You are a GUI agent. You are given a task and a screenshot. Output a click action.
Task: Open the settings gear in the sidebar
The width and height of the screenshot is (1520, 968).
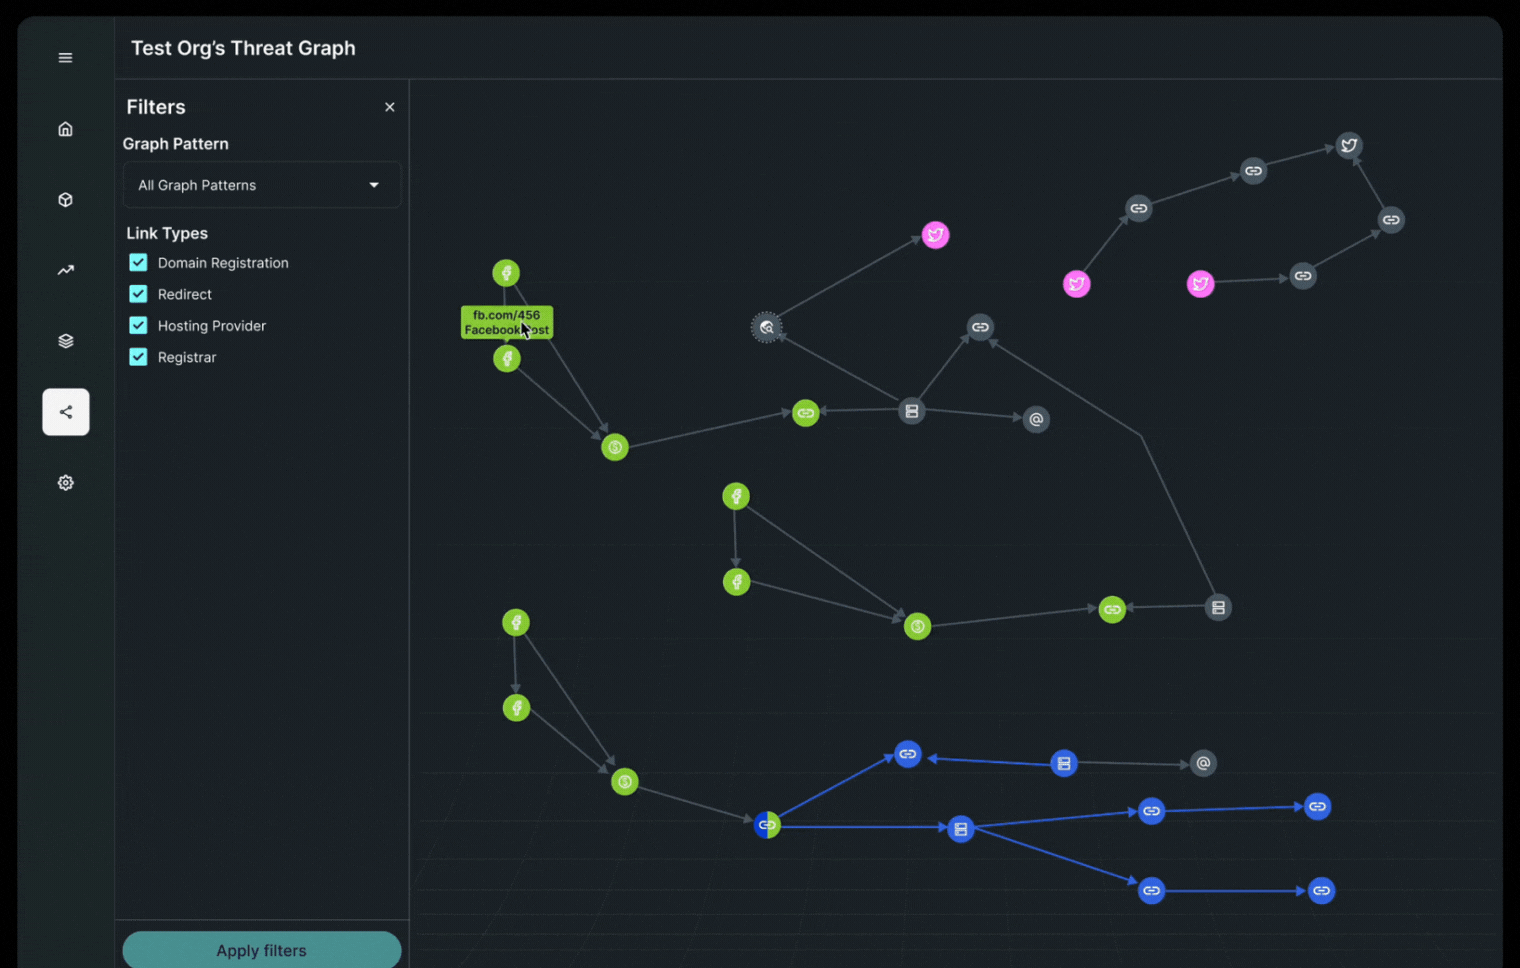tap(65, 482)
